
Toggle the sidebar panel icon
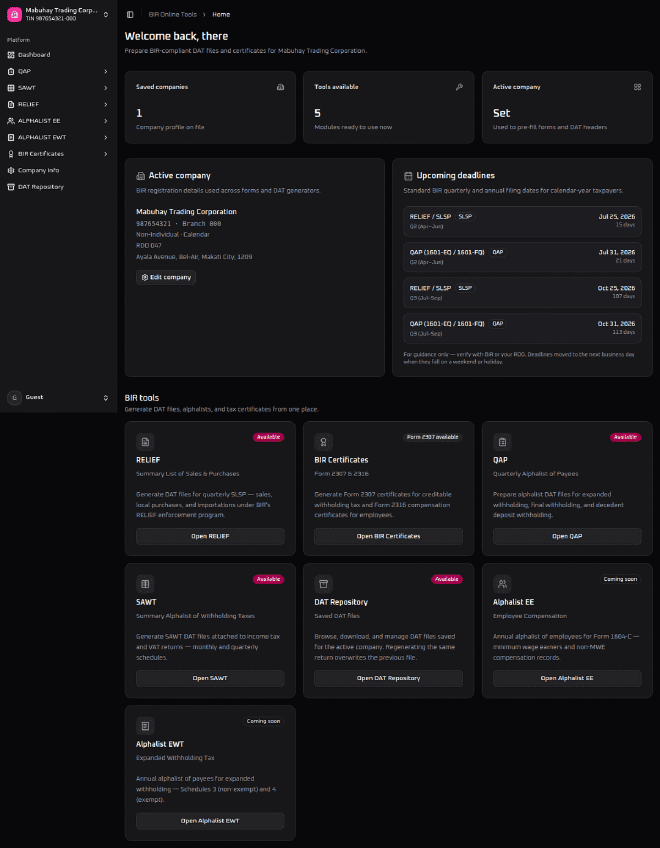click(130, 15)
